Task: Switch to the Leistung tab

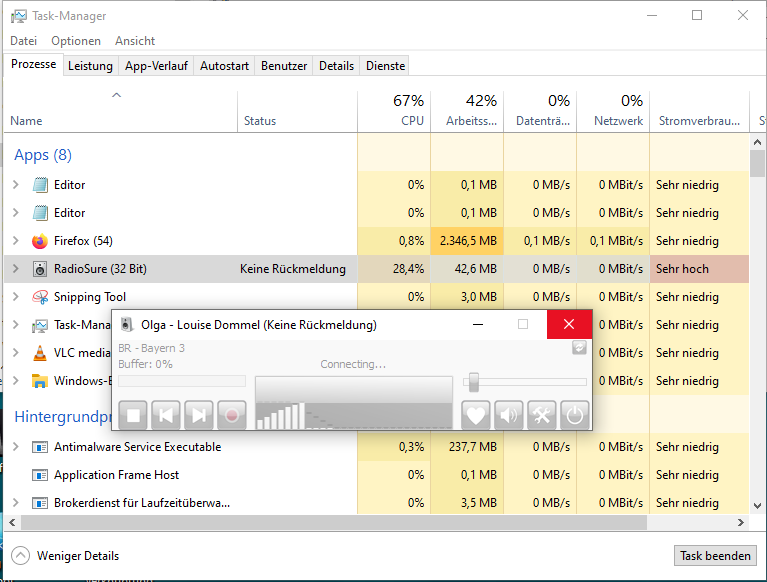Action: pos(90,66)
